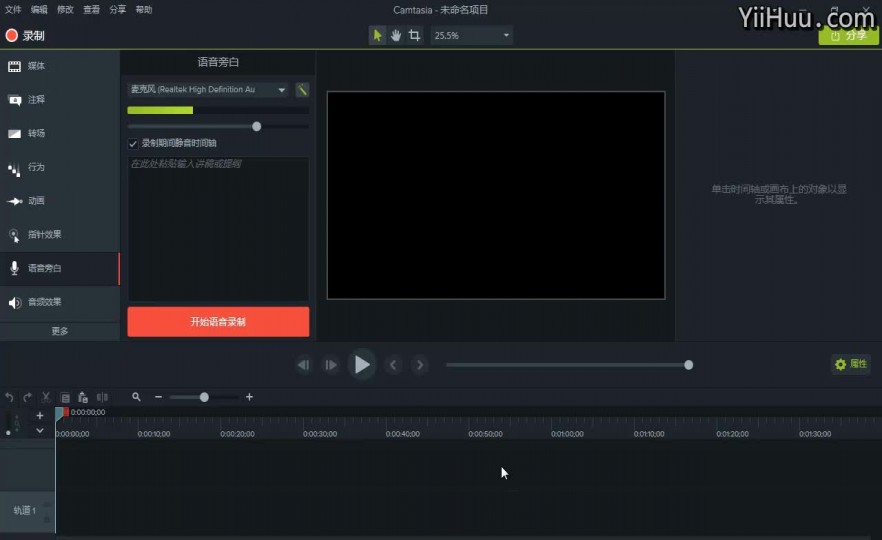Open the 音频效果 audio effects tab
The image size is (882, 540).
(x=60, y=302)
